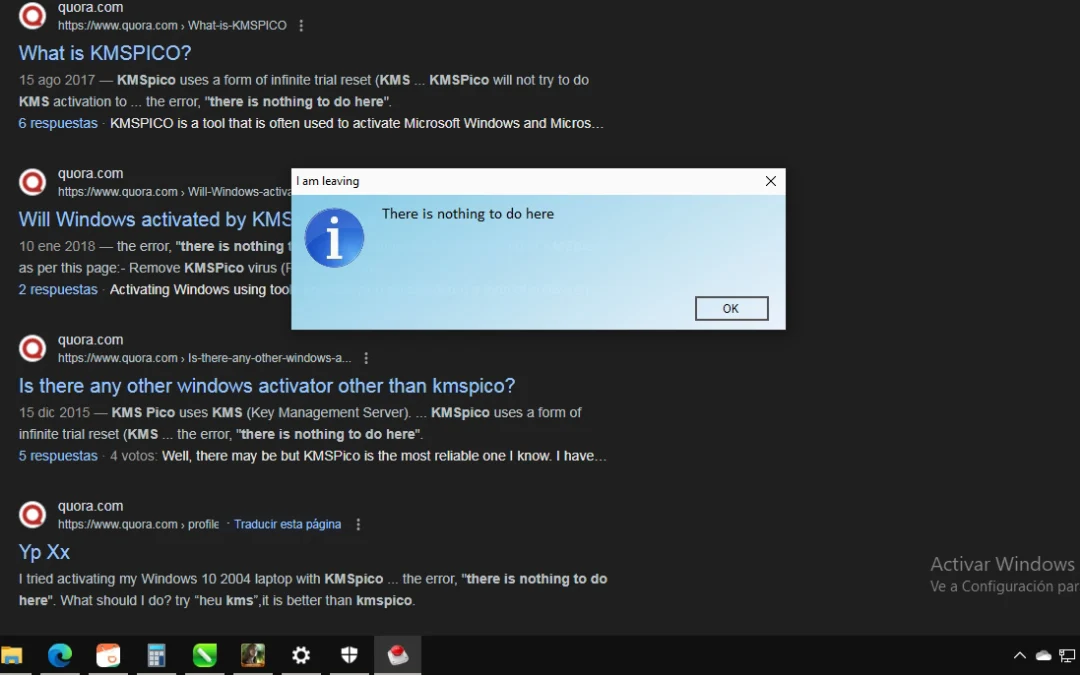Click the OneDrive cloud icon in system tray
This screenshot has width=1080, height=675.
(1043, 655)
